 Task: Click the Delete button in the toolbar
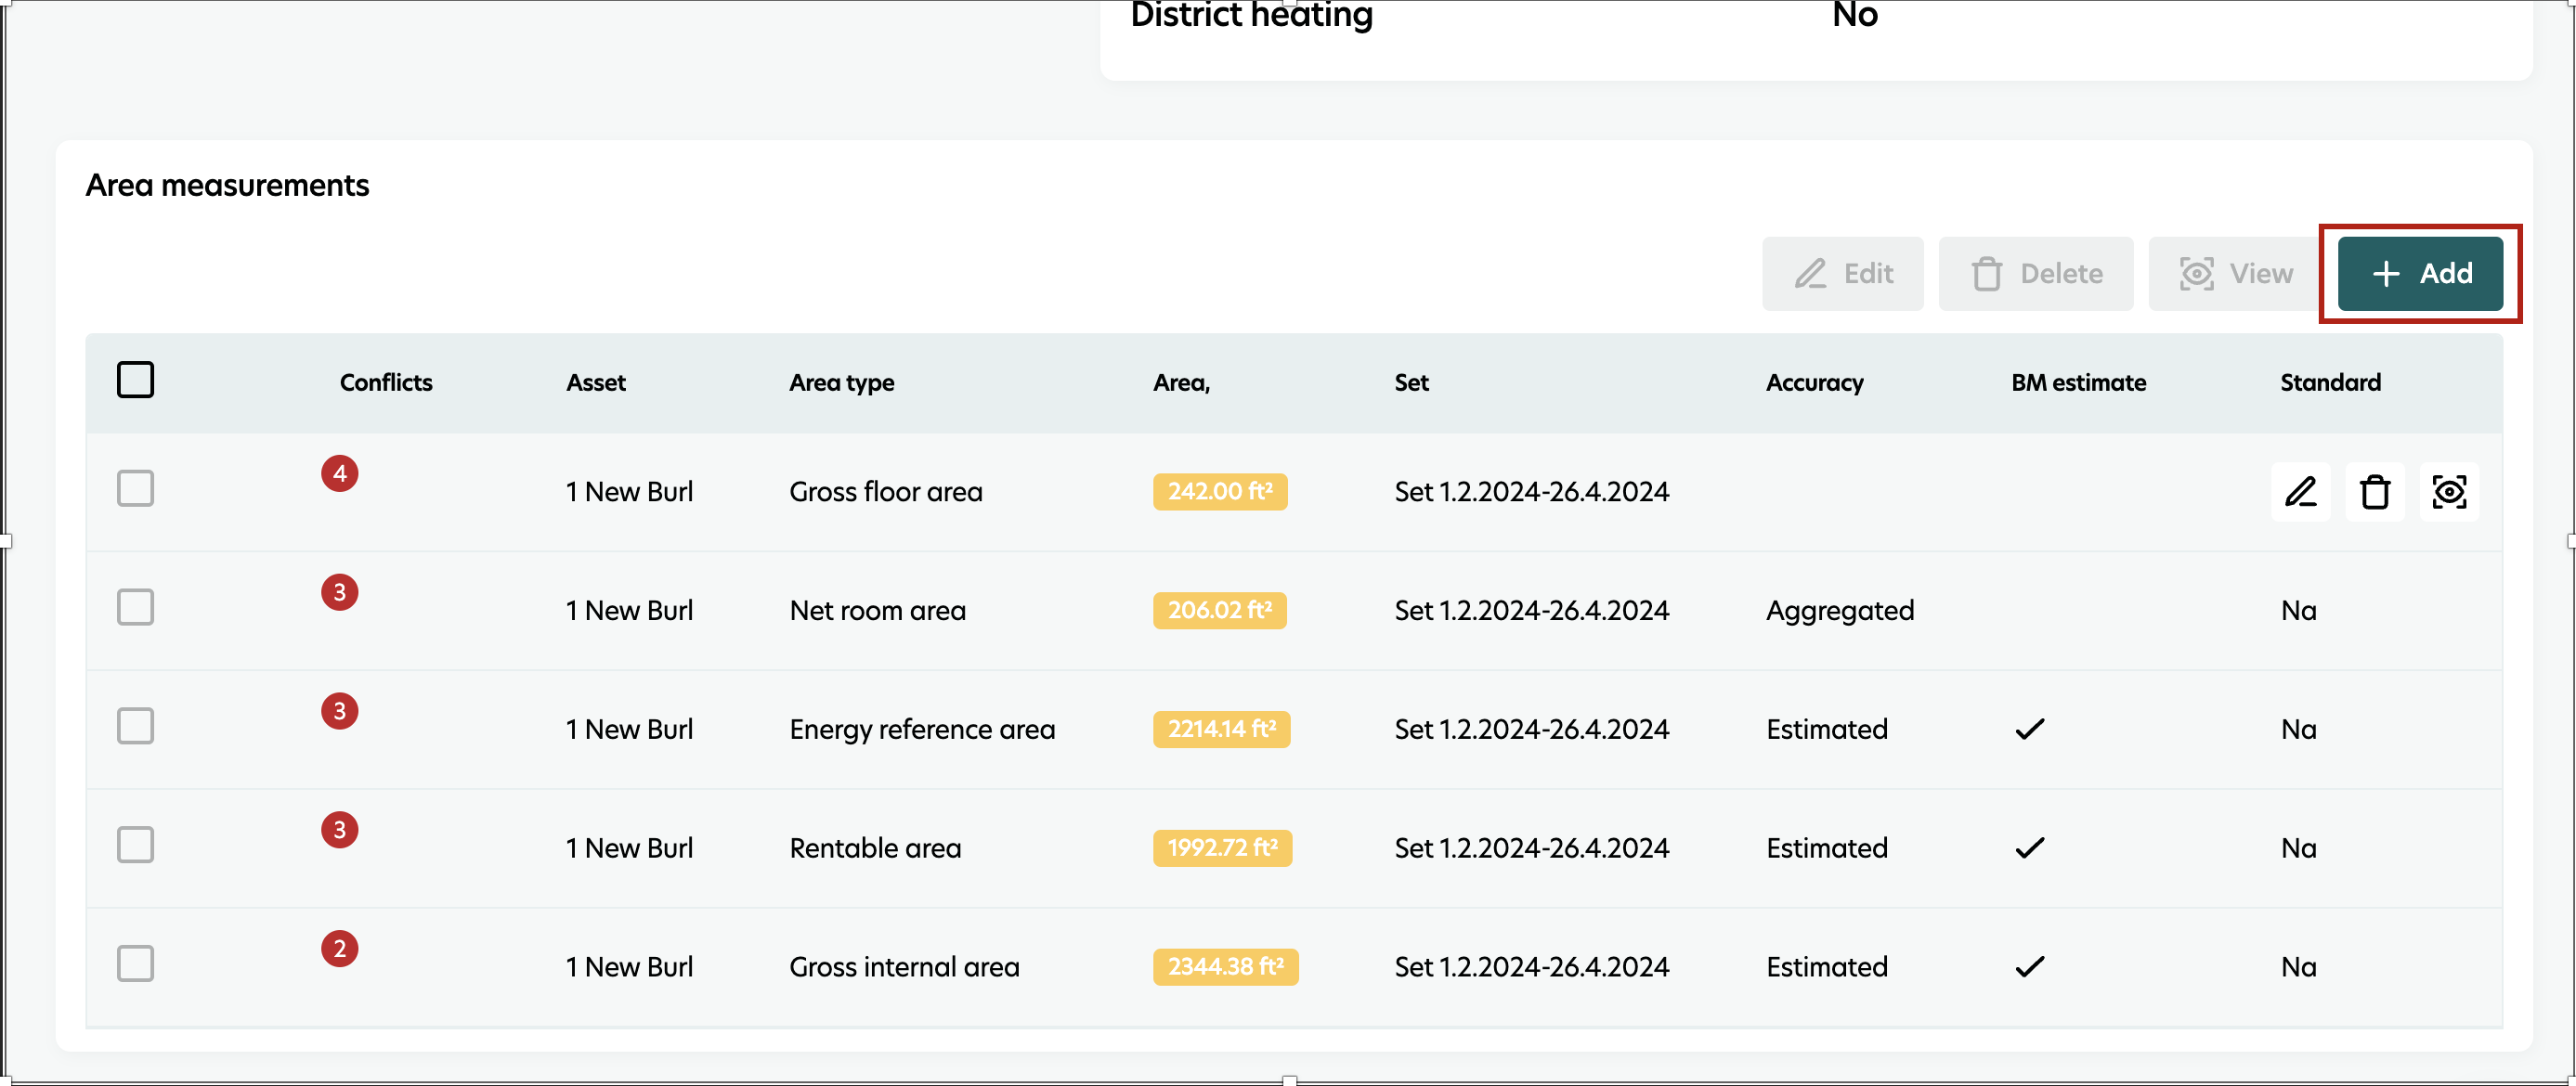2036,273
